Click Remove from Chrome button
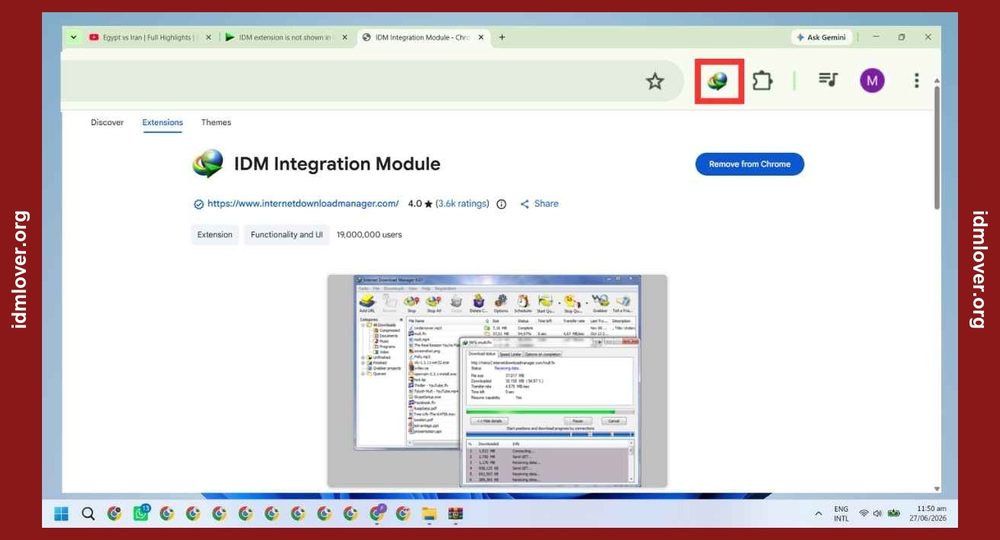 [749, 164]
